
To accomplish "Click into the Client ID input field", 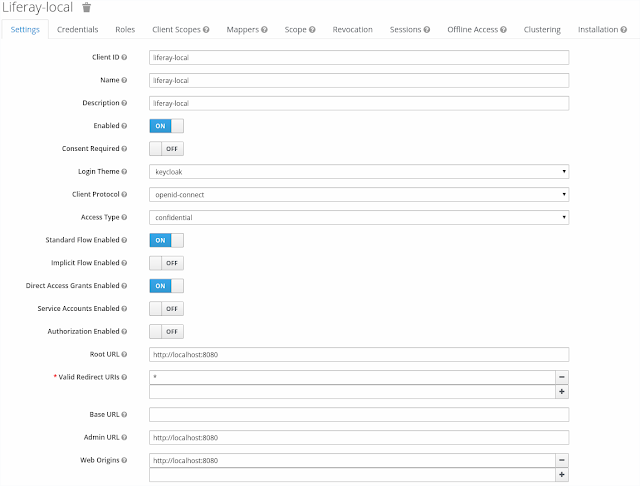I will click(359, 58).
